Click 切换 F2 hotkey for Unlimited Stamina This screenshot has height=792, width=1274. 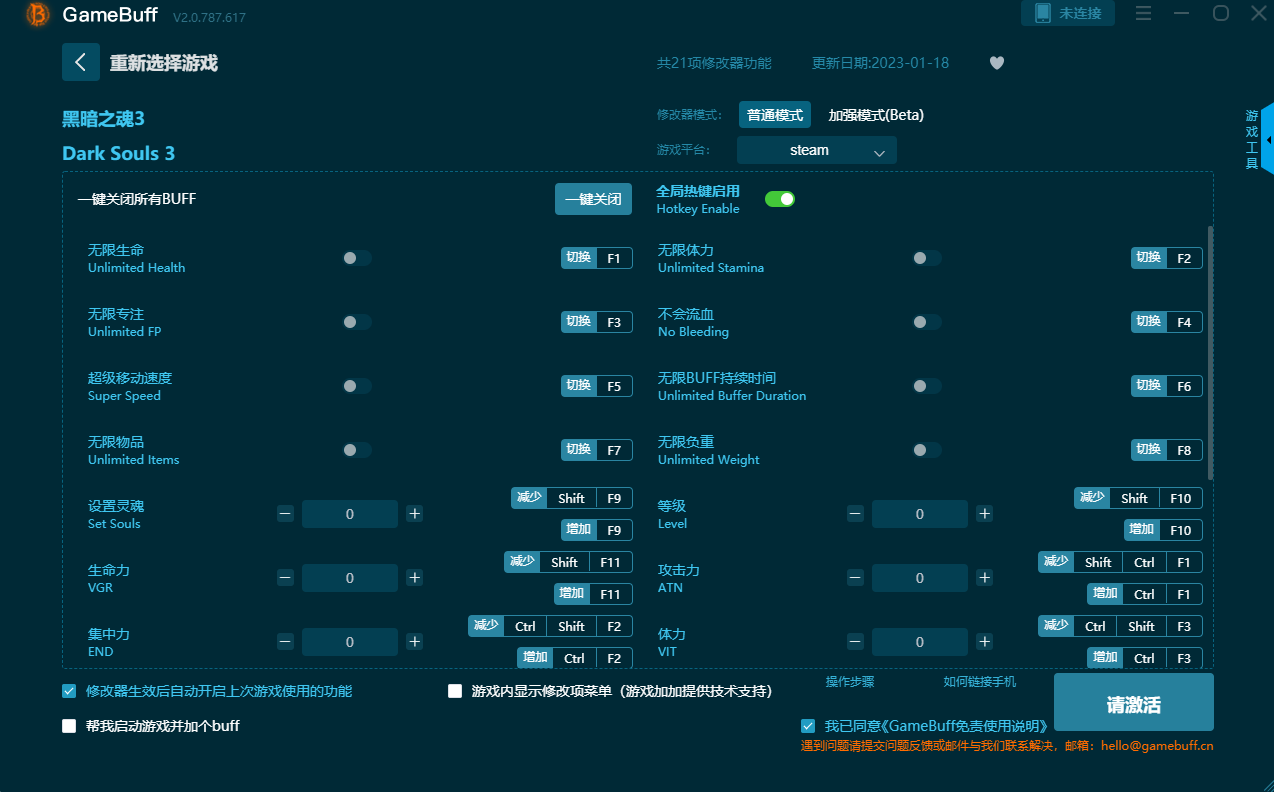(x=1167, y=258)
